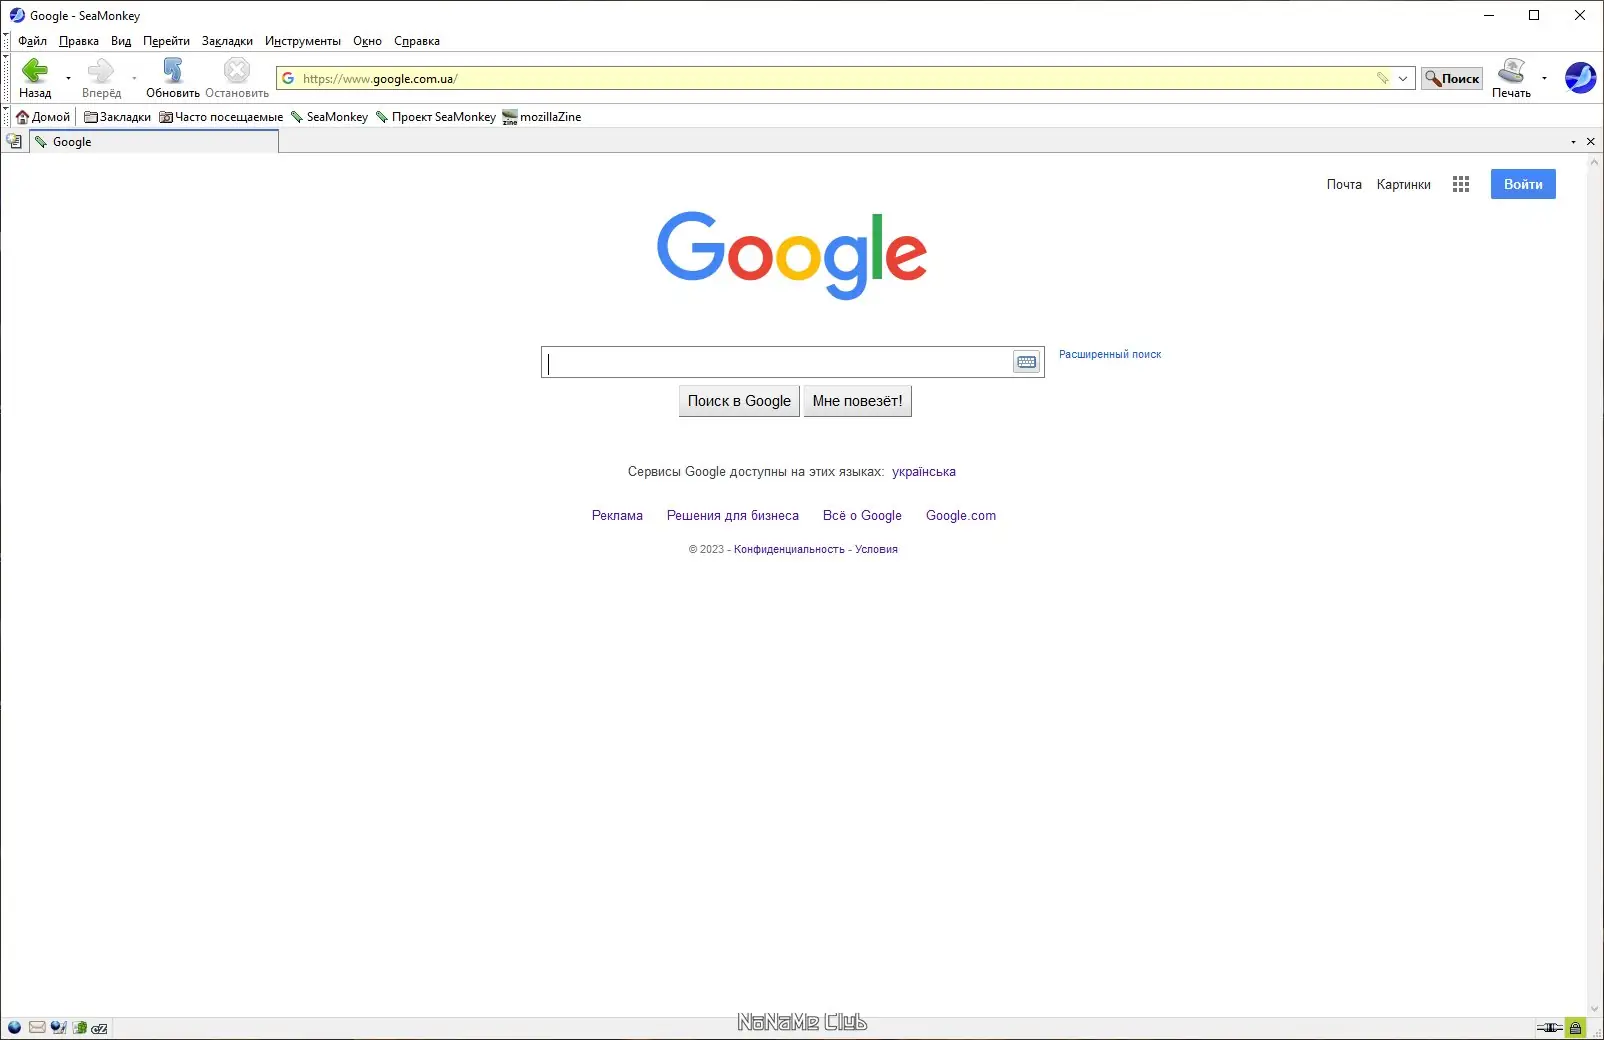Switch language to українська

pos(924,472)
